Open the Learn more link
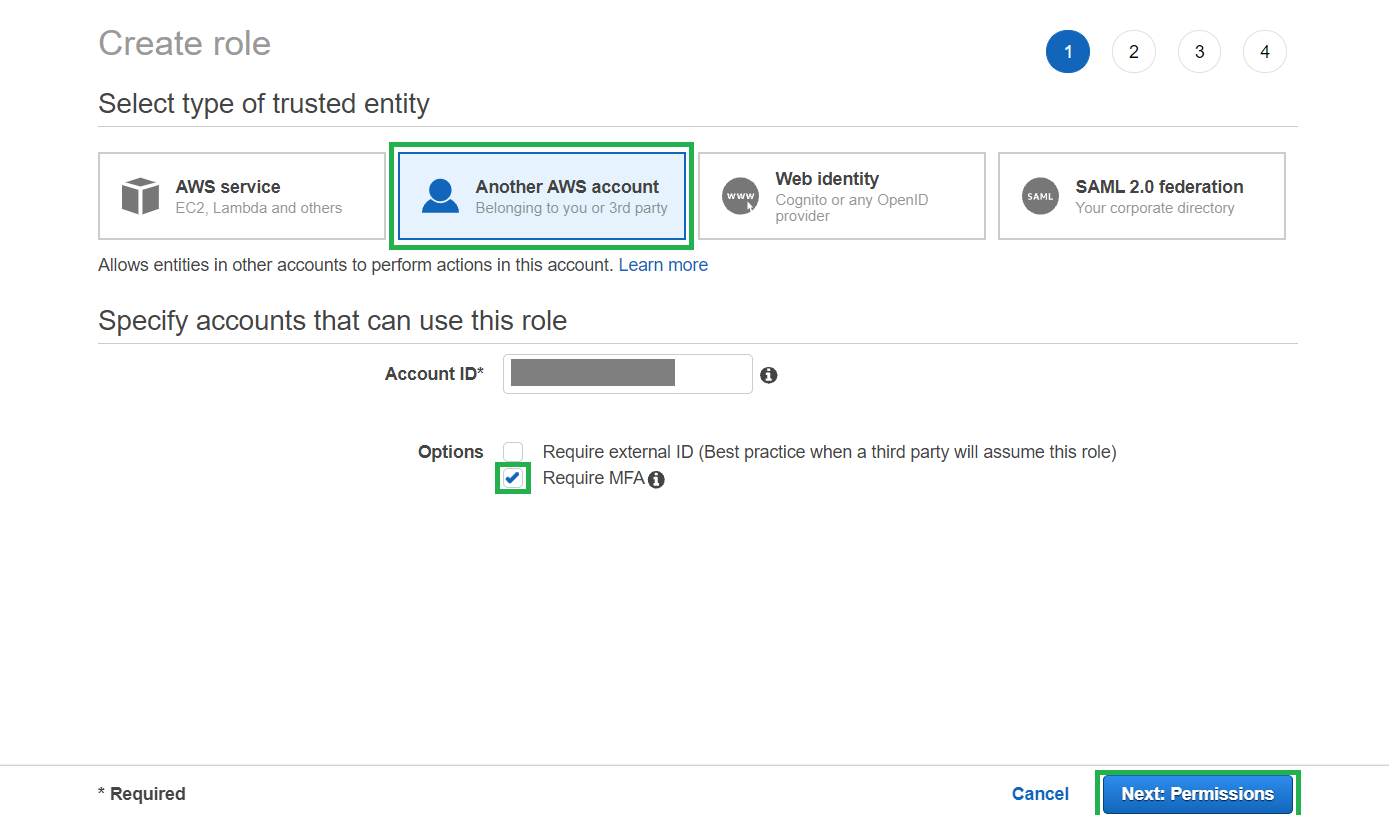The width and height of the screenshot is (1389, 815). (663, 264)
